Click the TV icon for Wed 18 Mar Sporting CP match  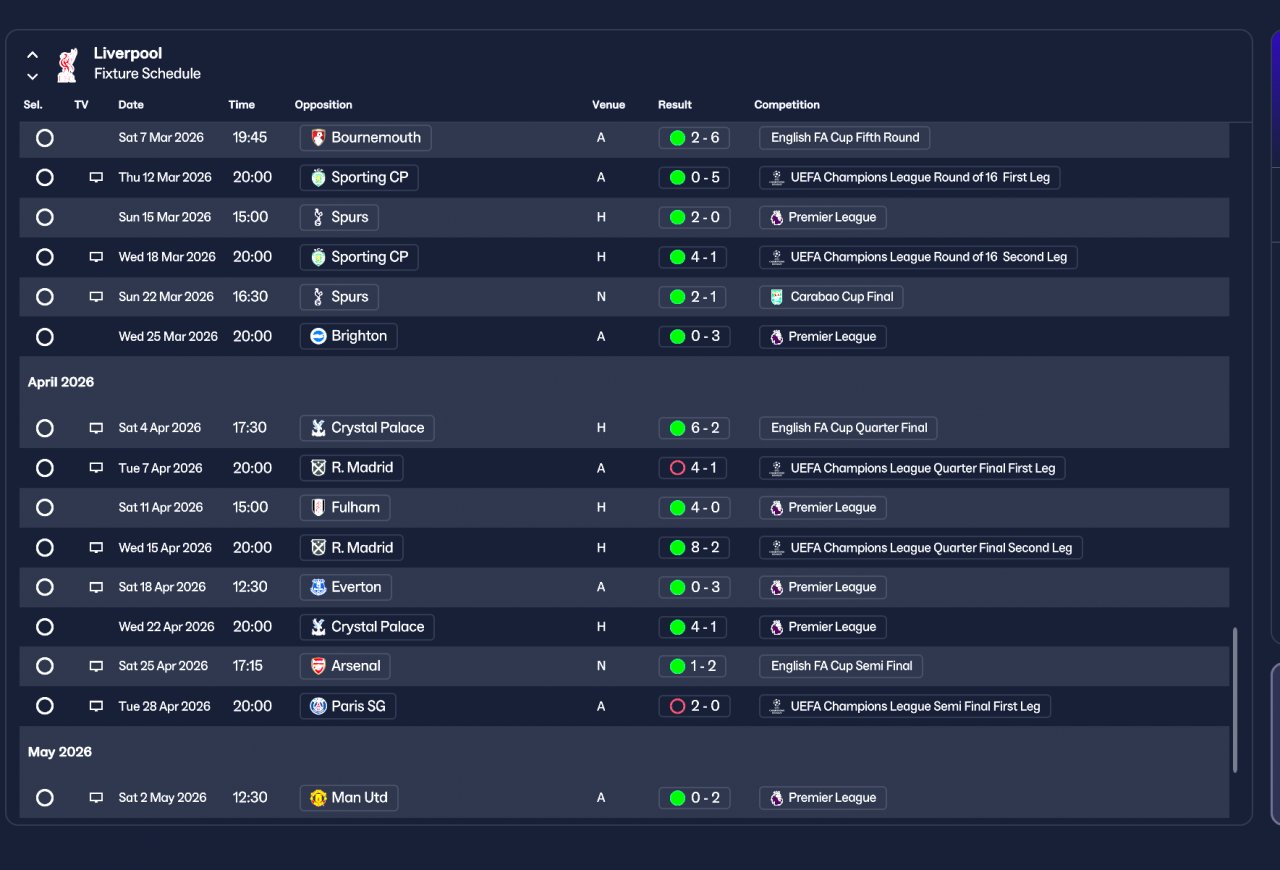click(96, 257)
